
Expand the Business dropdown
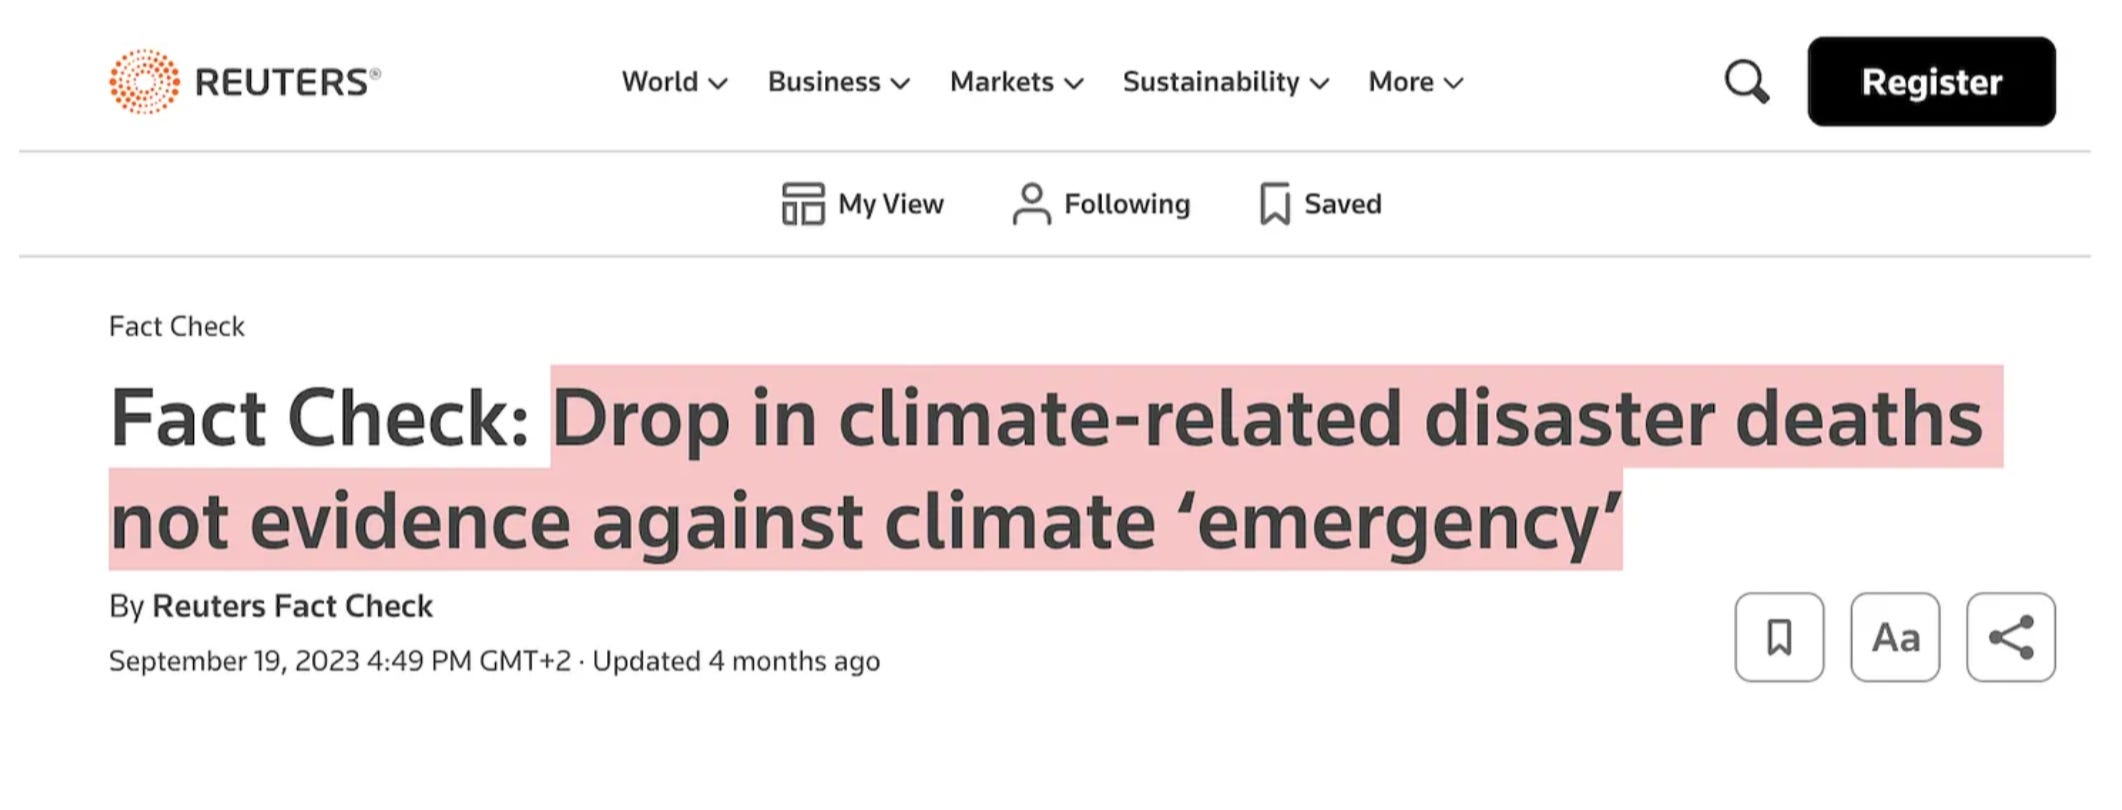(x=901, y=84)
